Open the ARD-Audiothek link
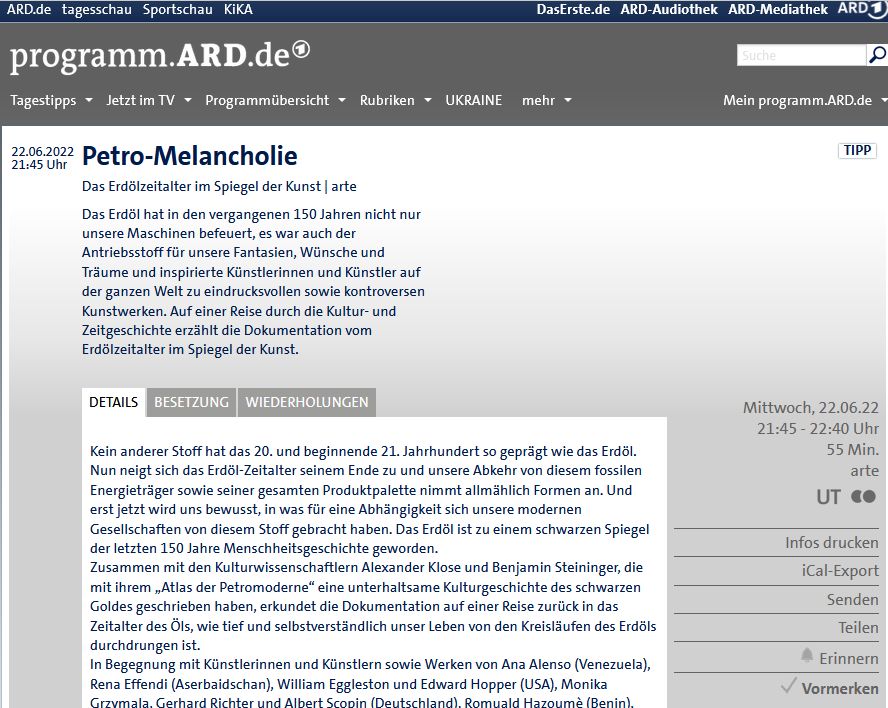Image resolution: width=888 pixels, height=708 pixels. [x=669, y=9]
